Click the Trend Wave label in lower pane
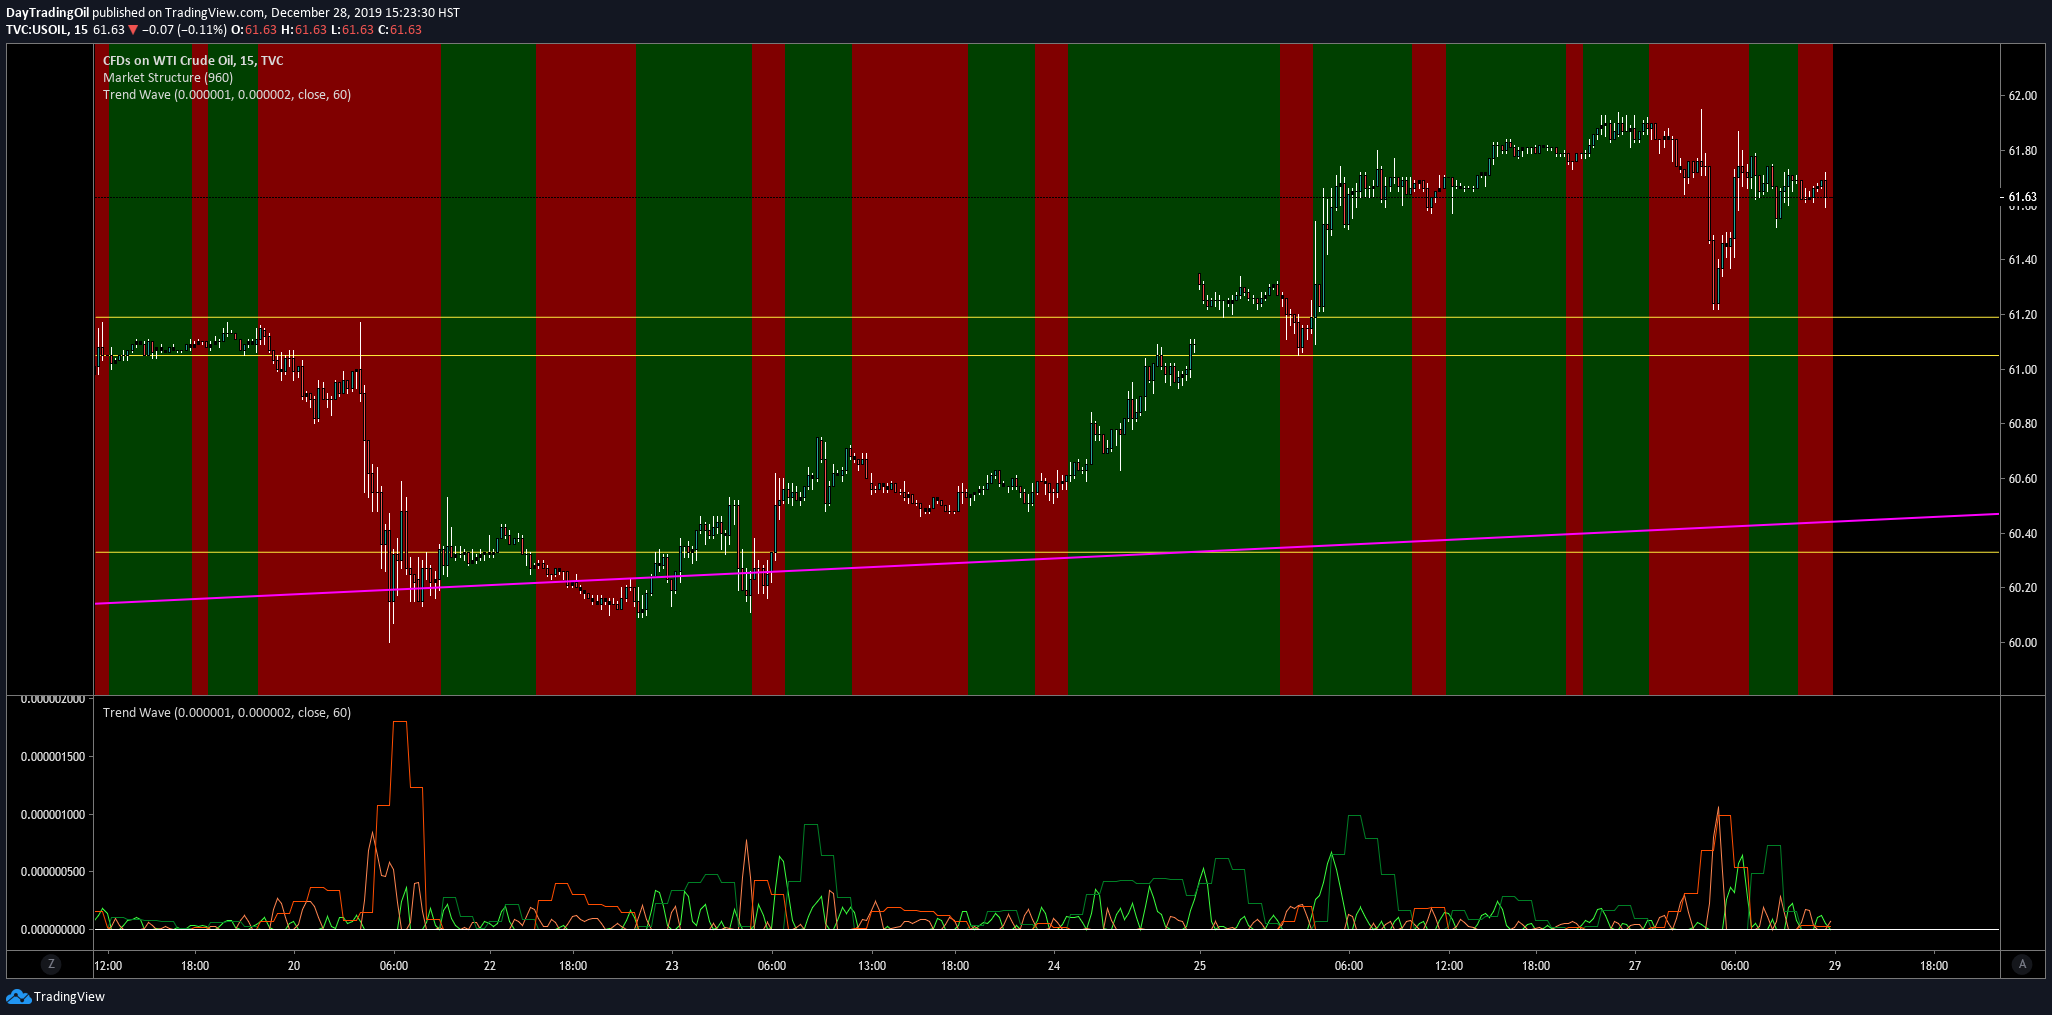Viewport: 2052px width, 1015px height. pyautogui.click(x=227, y=713)
